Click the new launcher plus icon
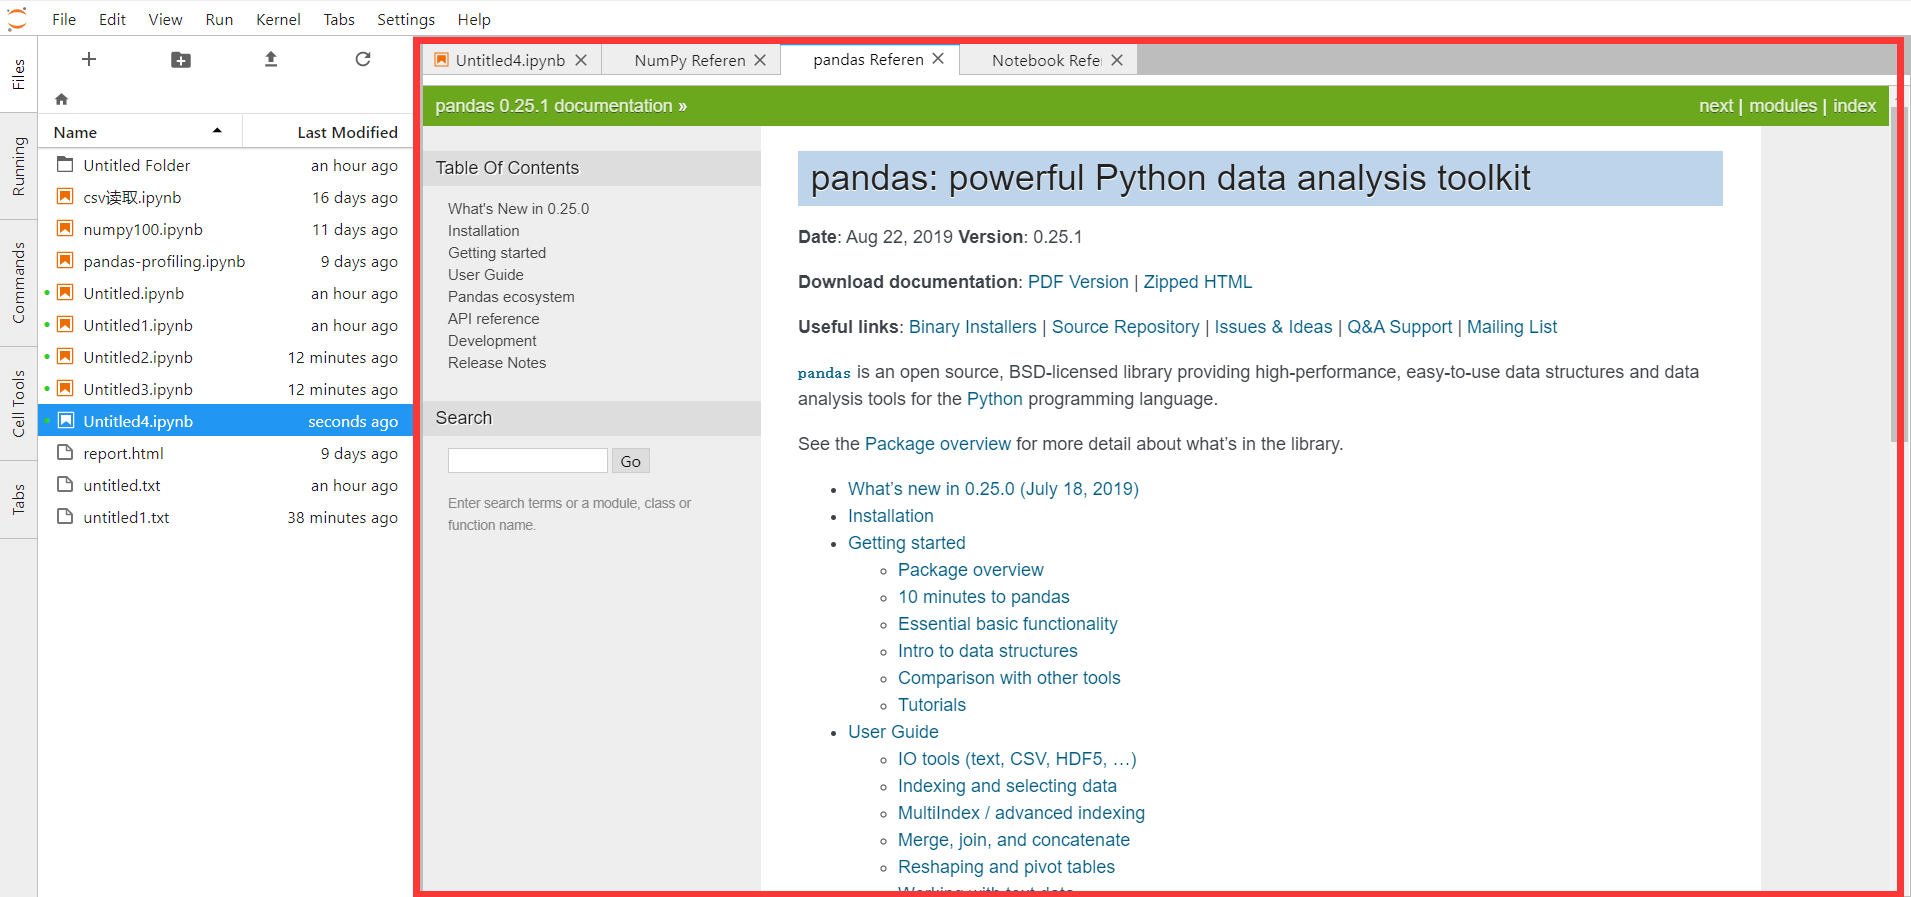The height and width of the screenshot is (897, 1911). [89, 59]
